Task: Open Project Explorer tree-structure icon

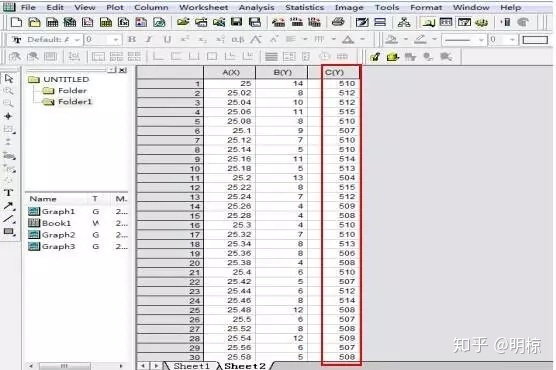Action: [404, 23]
